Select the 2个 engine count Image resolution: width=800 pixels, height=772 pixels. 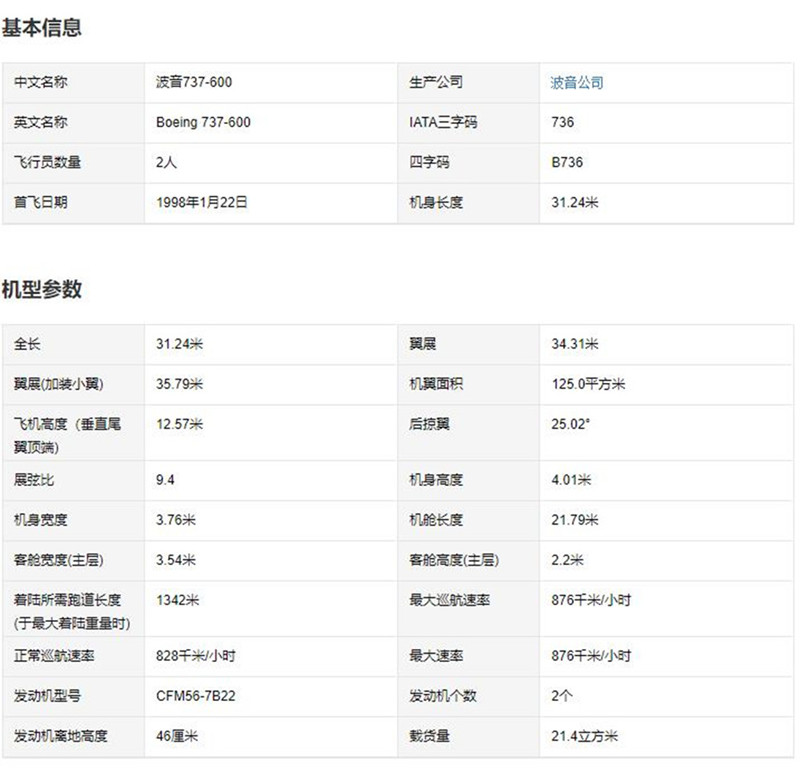point(562,696)
